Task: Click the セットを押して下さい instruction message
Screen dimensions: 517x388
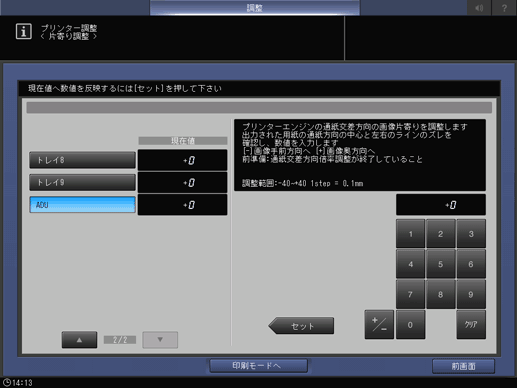Action: pyautogui.click(x=125, y=88)
